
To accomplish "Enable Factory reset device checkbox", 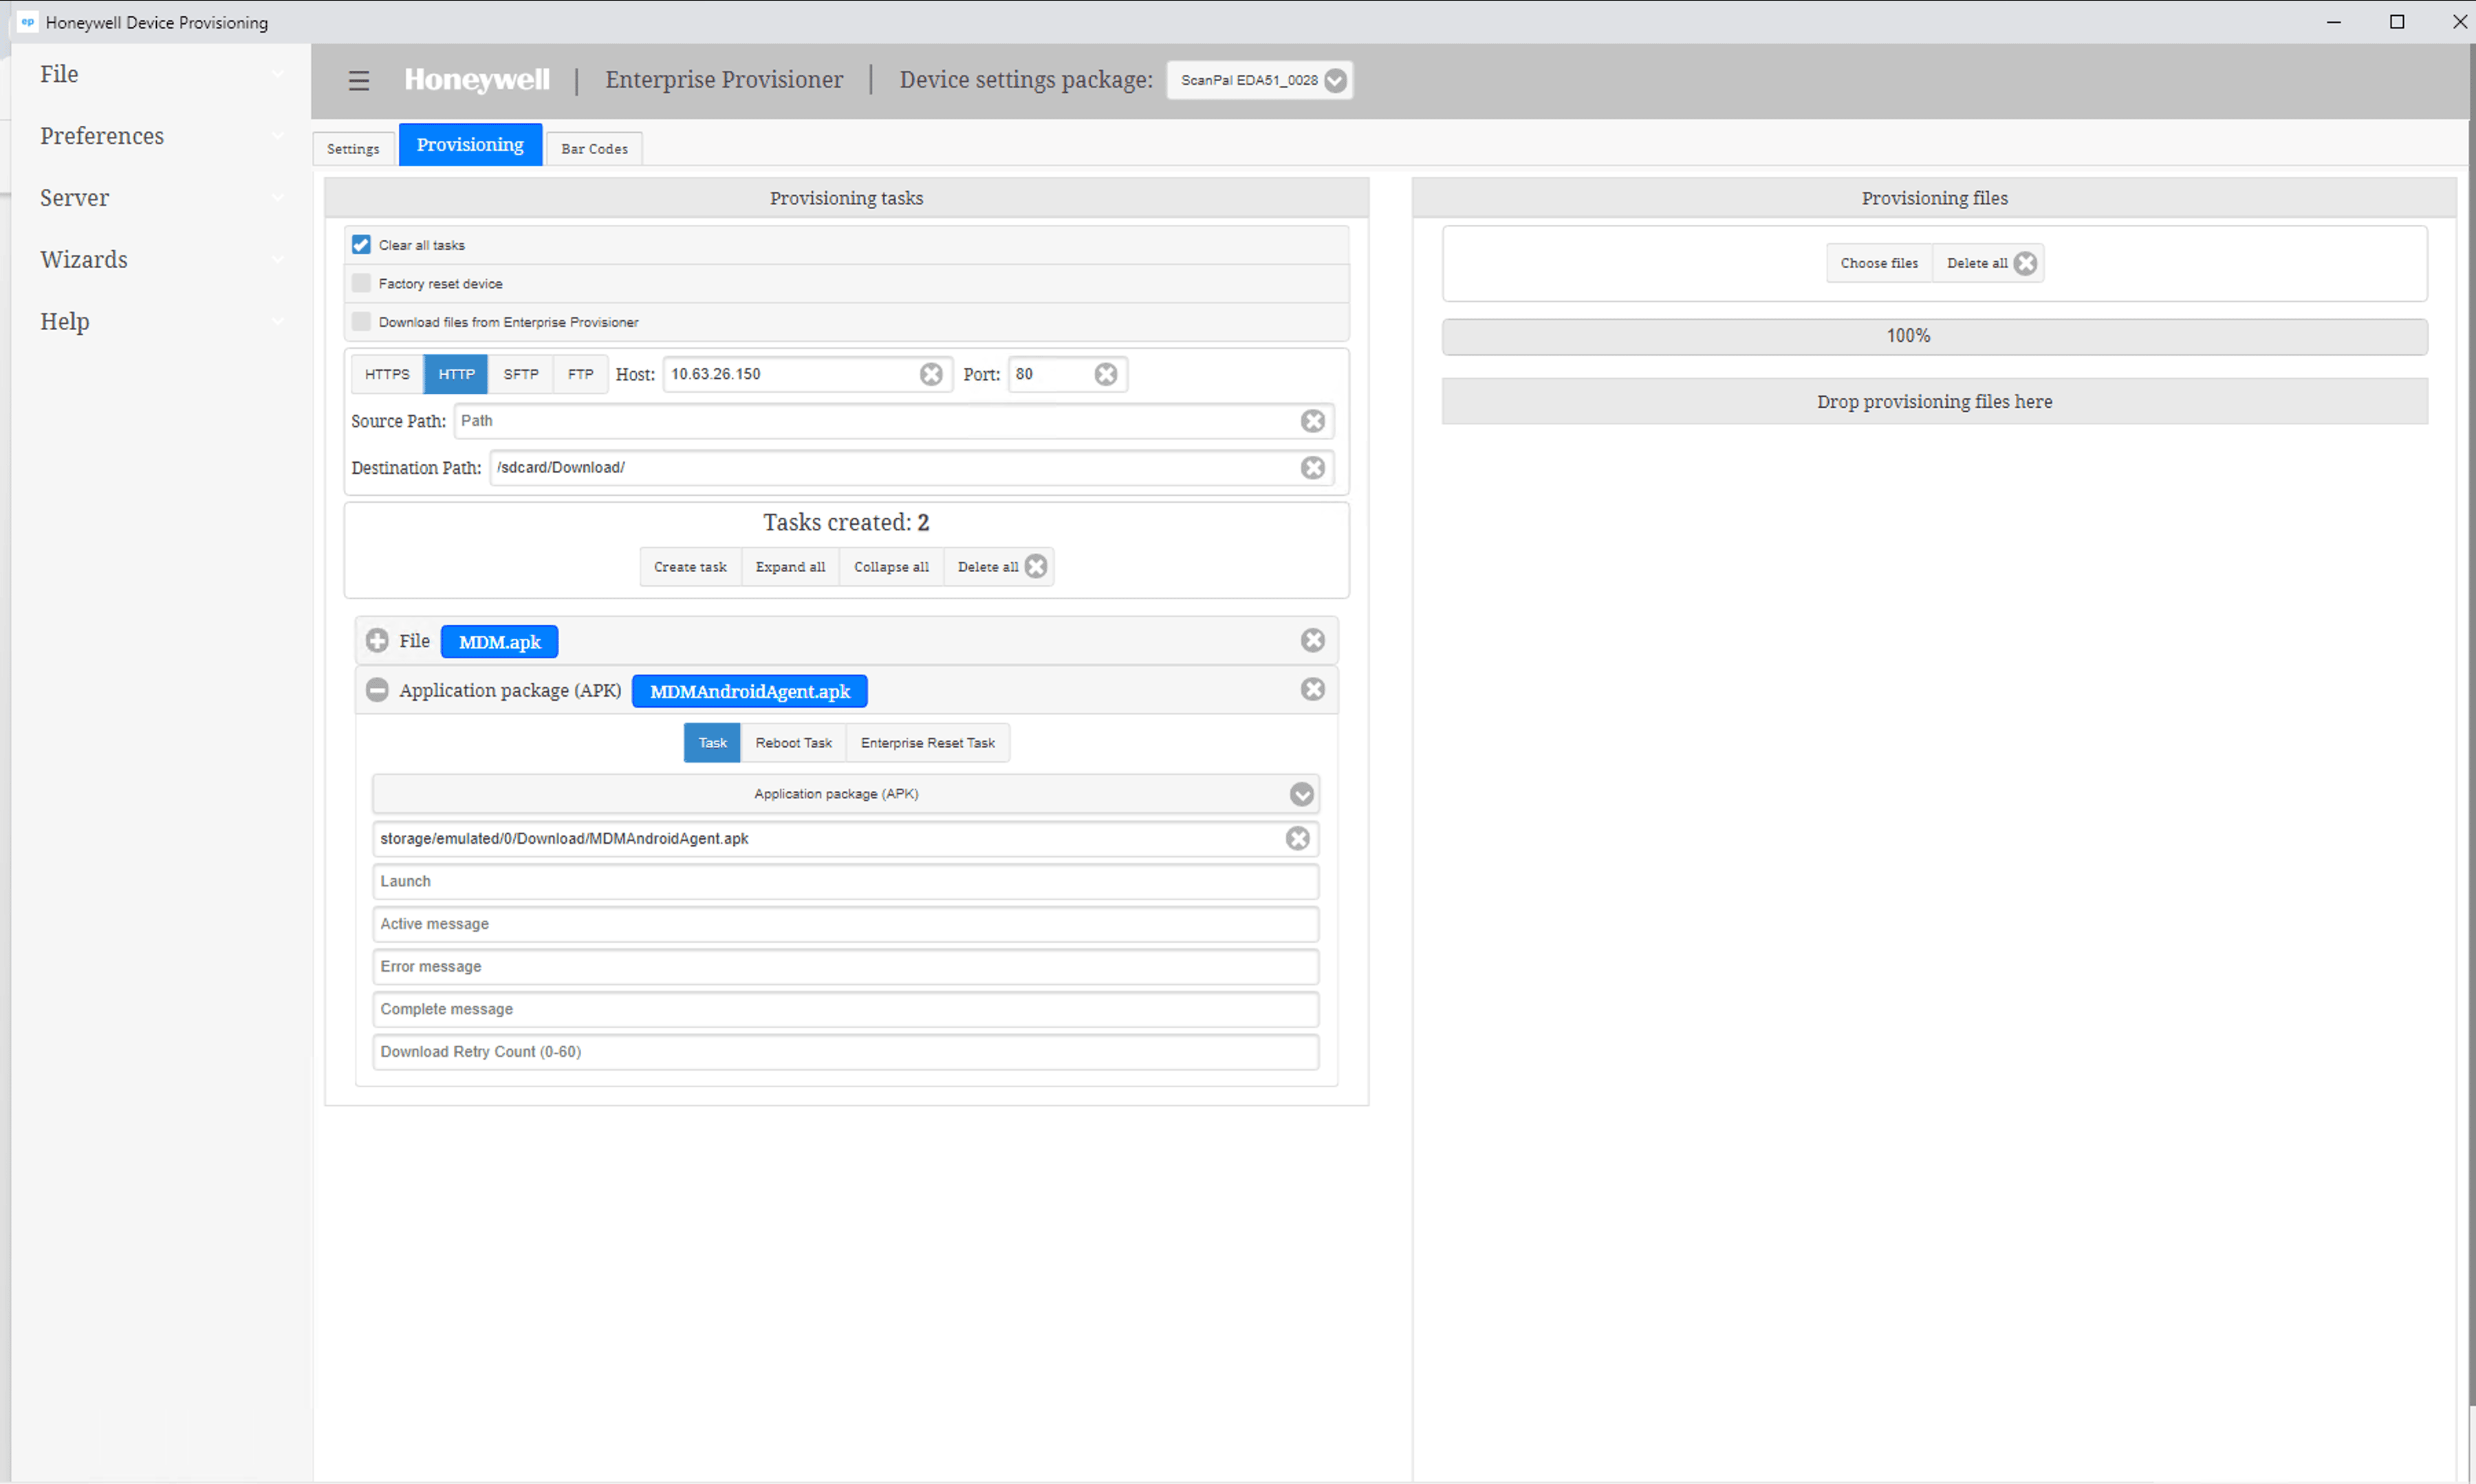I will click(361, 284).
